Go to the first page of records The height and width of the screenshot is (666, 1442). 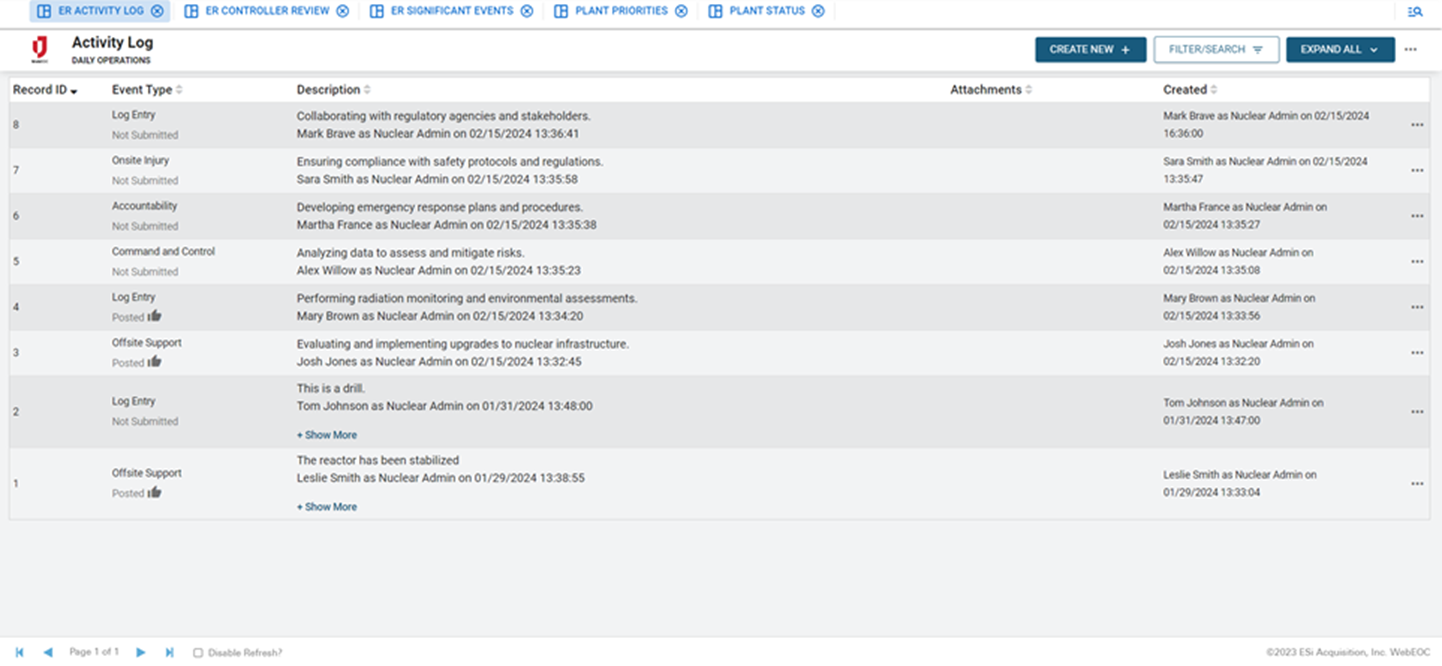point(20,652)
